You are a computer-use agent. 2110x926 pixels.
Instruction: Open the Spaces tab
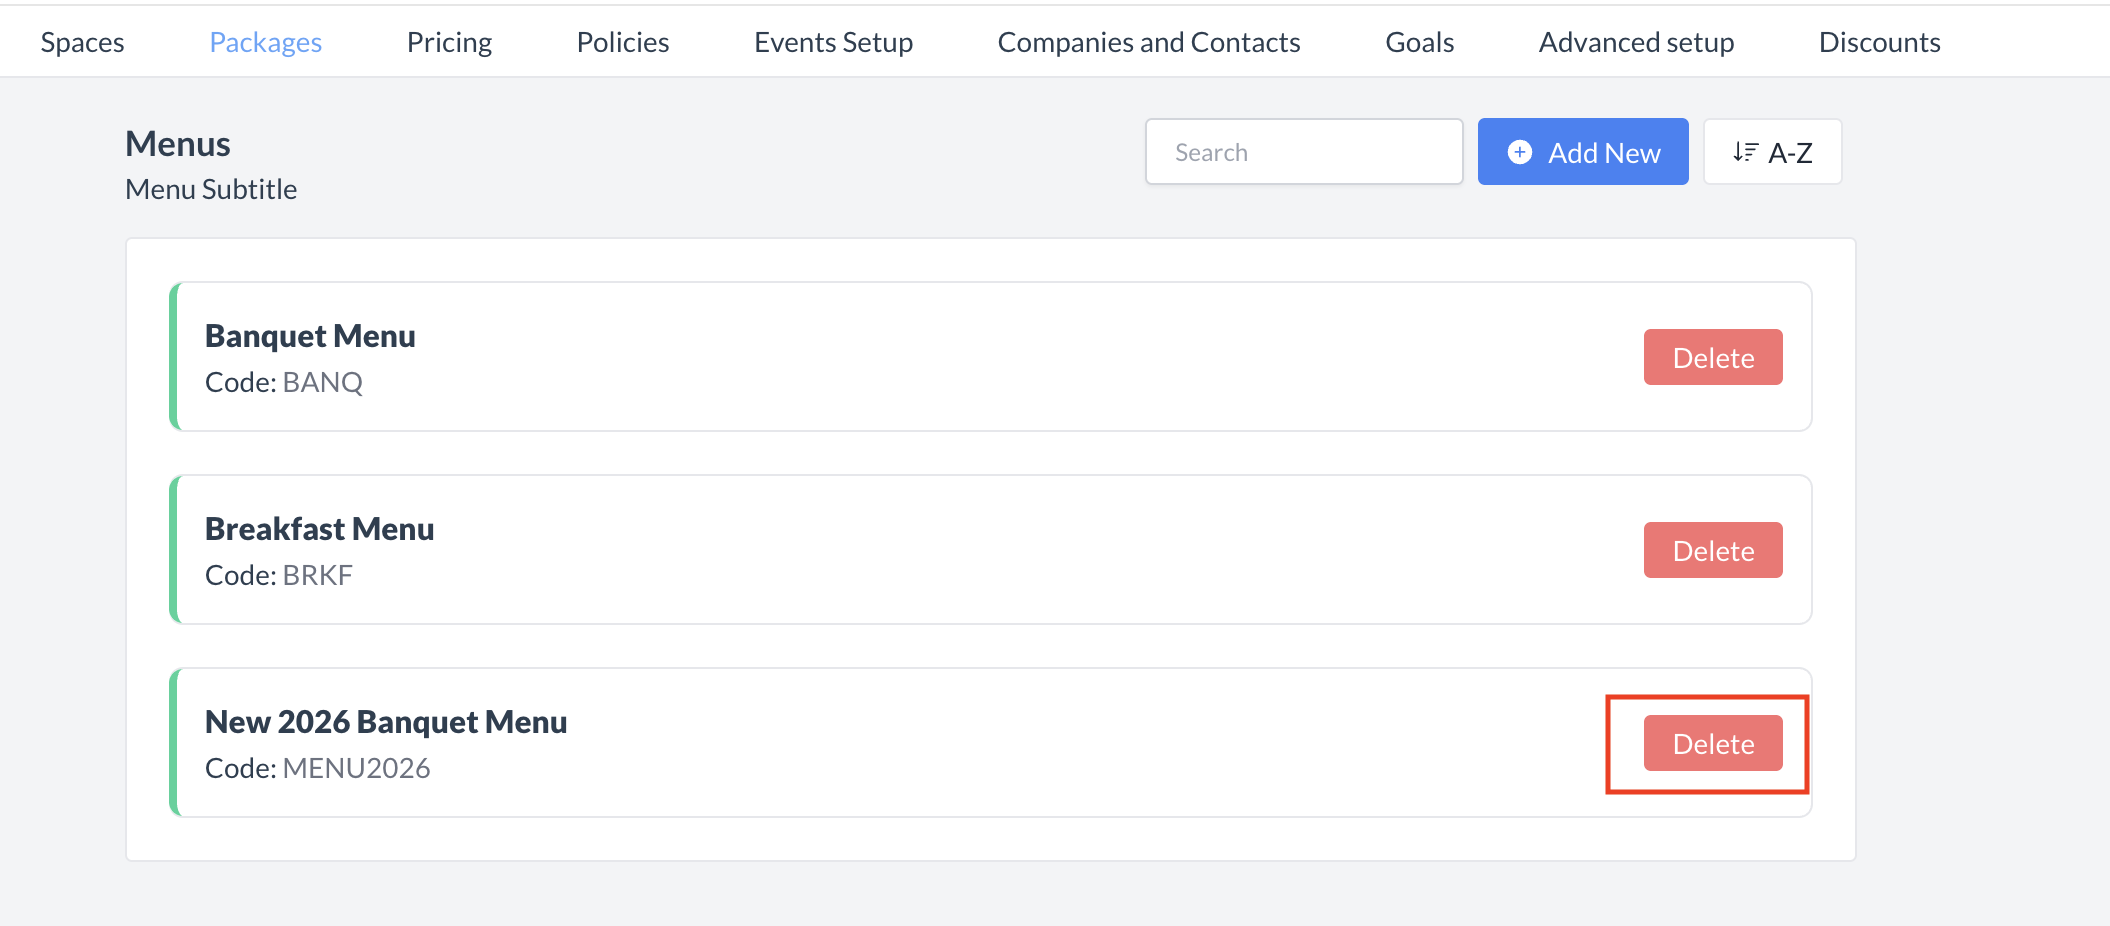83,42
